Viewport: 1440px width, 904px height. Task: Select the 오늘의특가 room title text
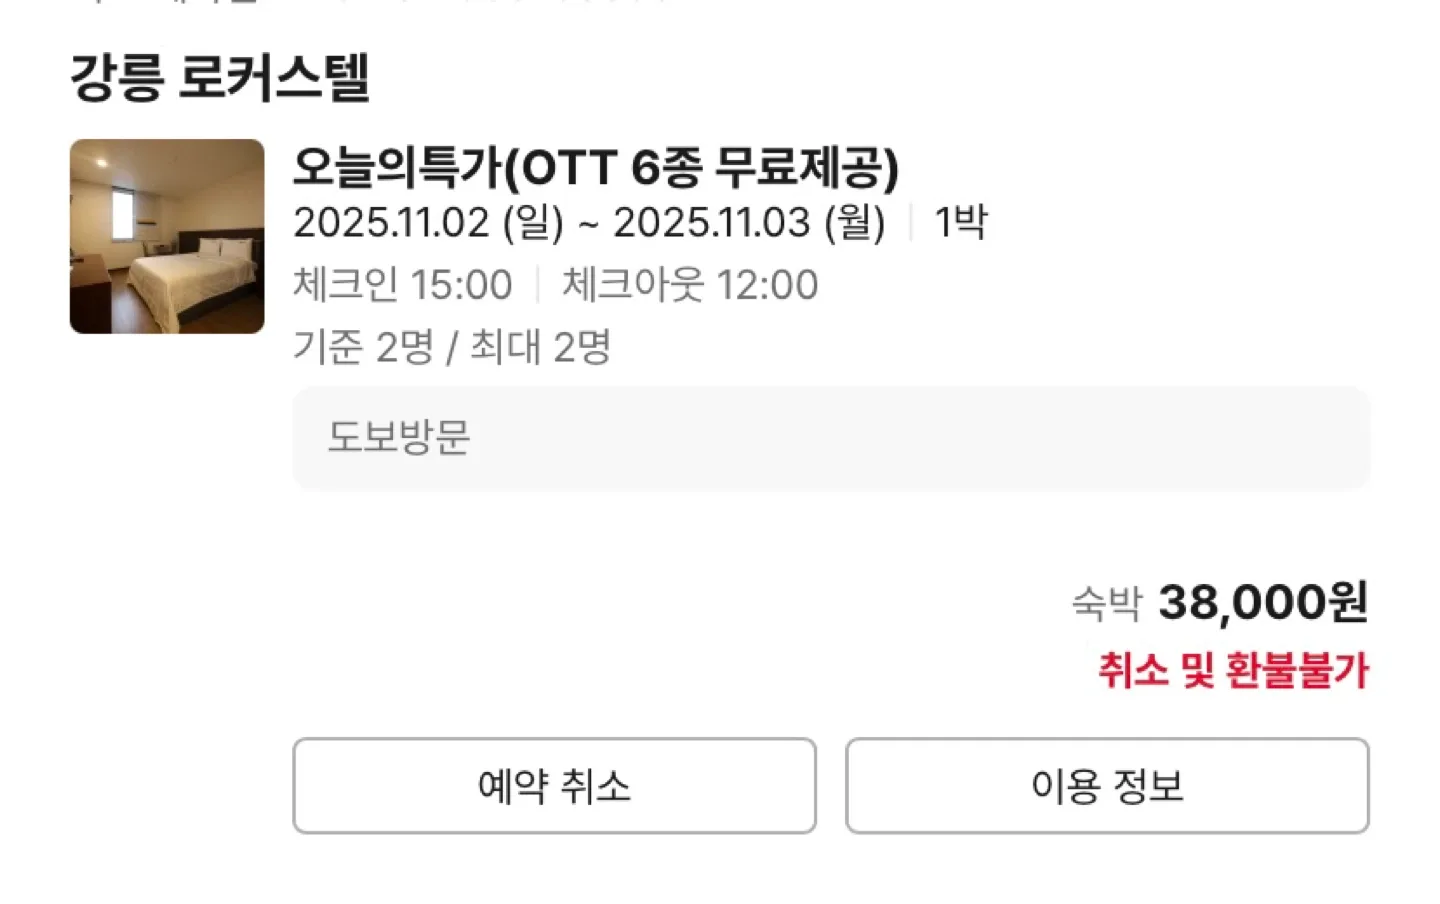[397, 167]
